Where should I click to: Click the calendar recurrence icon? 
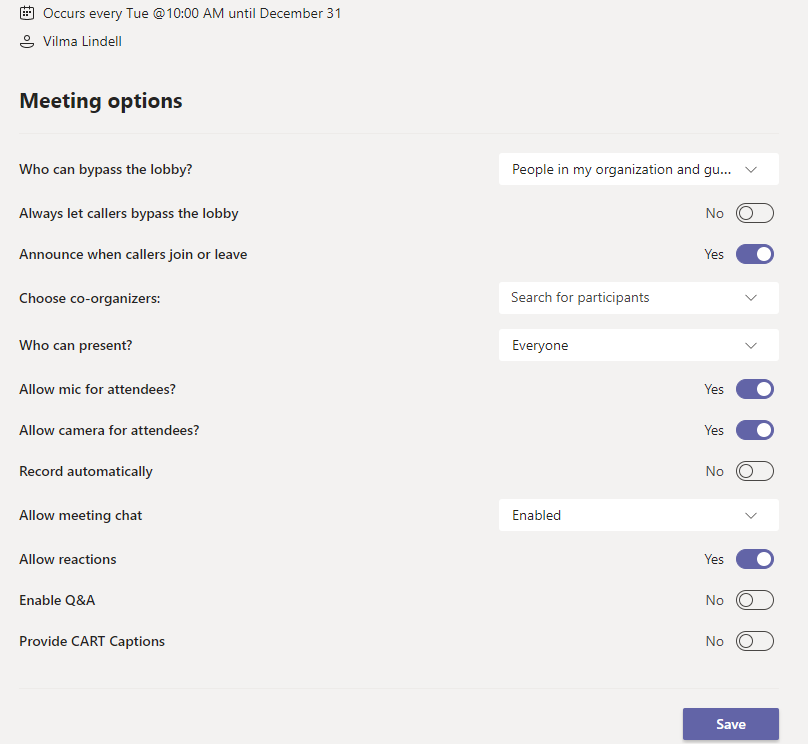click(27, 14)
